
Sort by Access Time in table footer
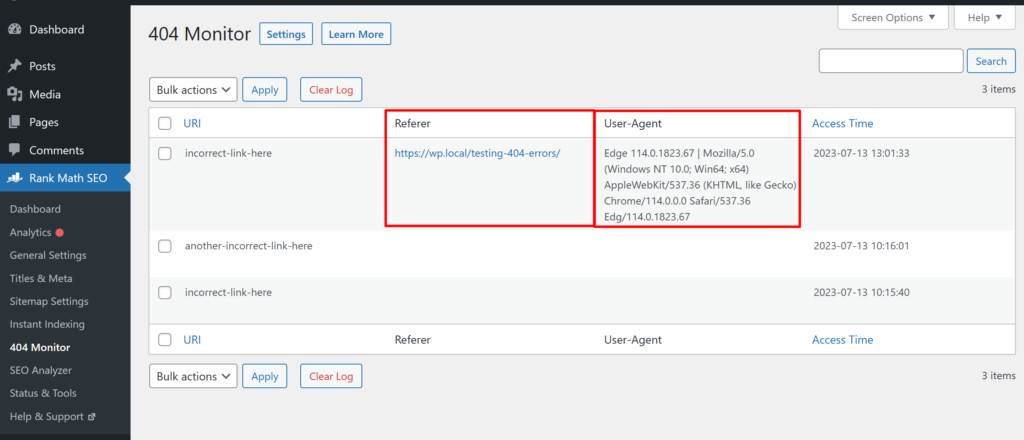[x=842, y=339]
